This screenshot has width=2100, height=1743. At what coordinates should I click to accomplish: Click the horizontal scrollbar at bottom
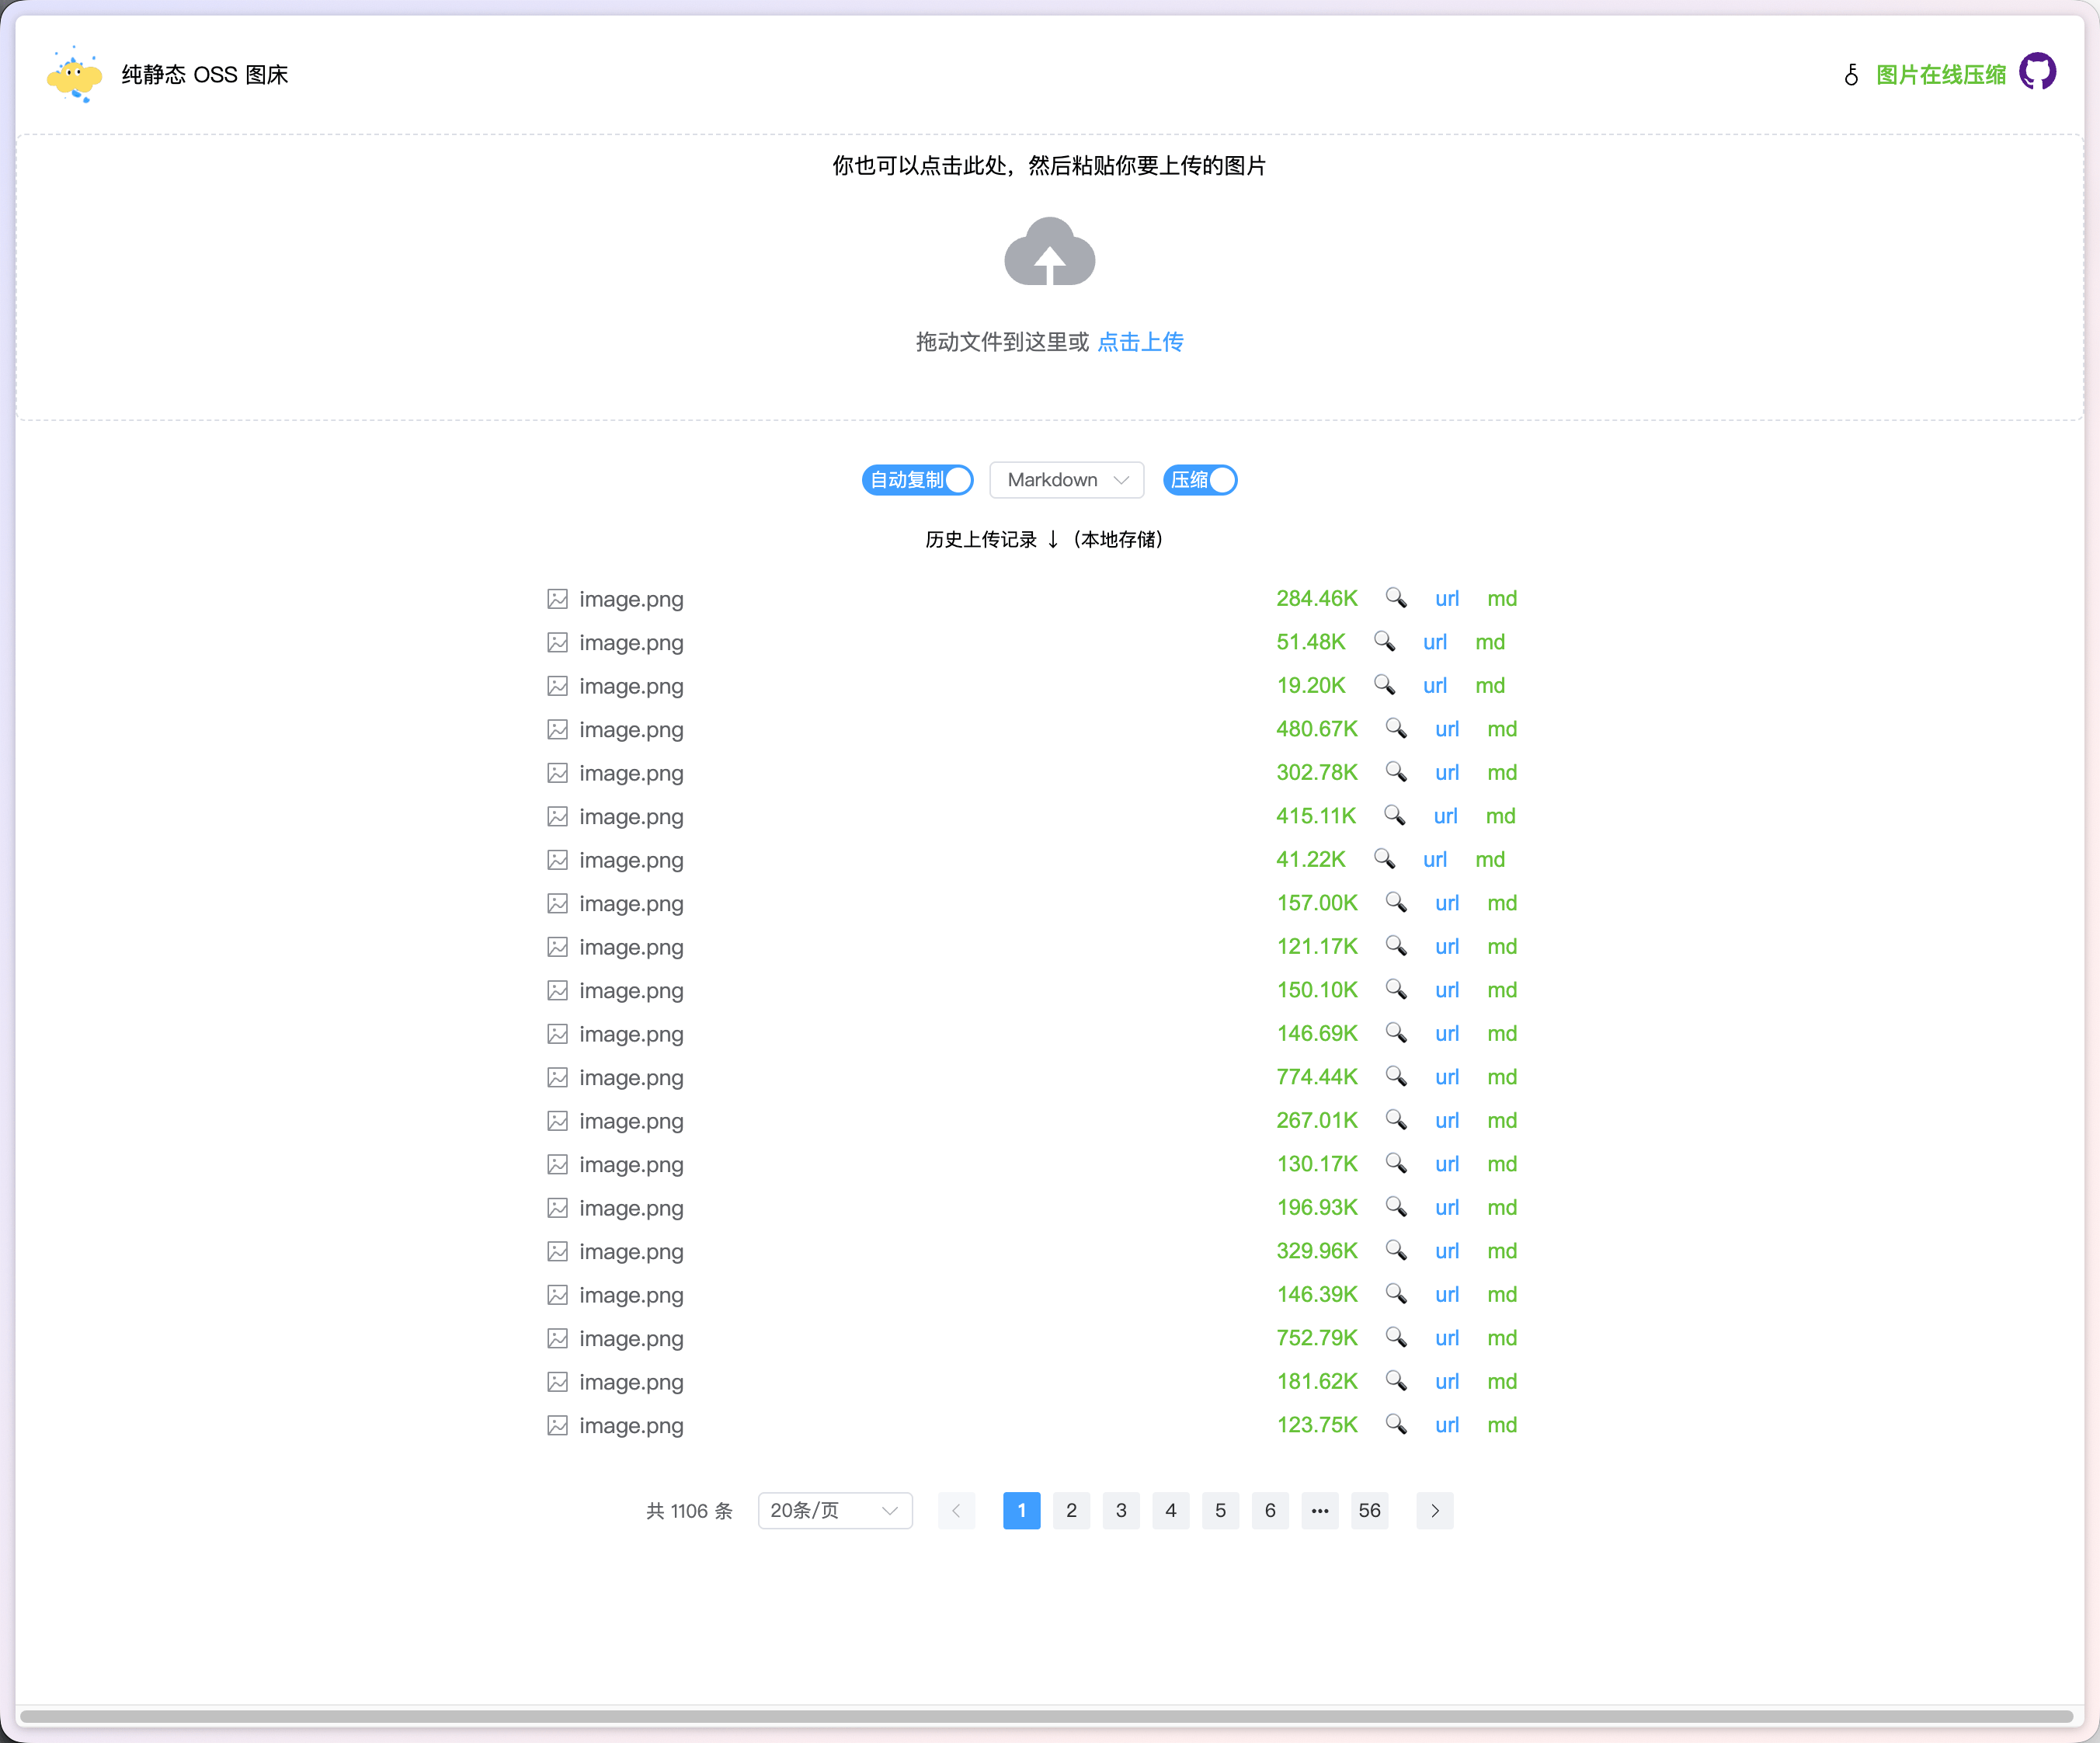coord(1046,1716)
